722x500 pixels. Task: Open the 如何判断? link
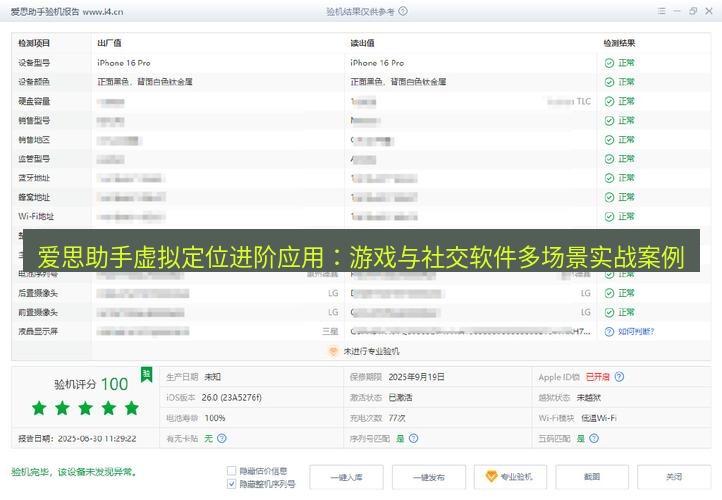click(x=636, y=331)
